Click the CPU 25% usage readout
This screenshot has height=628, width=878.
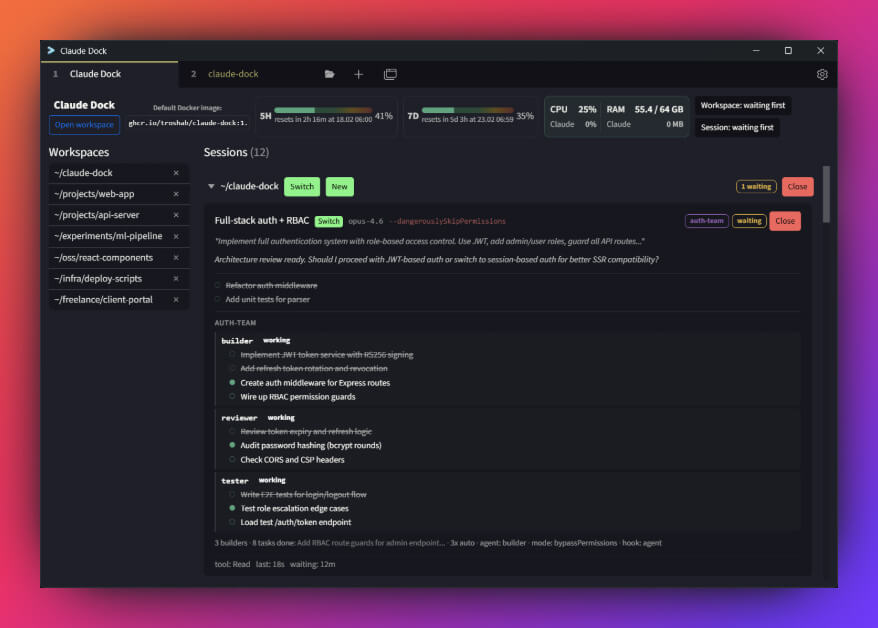(x=573, y=109)
